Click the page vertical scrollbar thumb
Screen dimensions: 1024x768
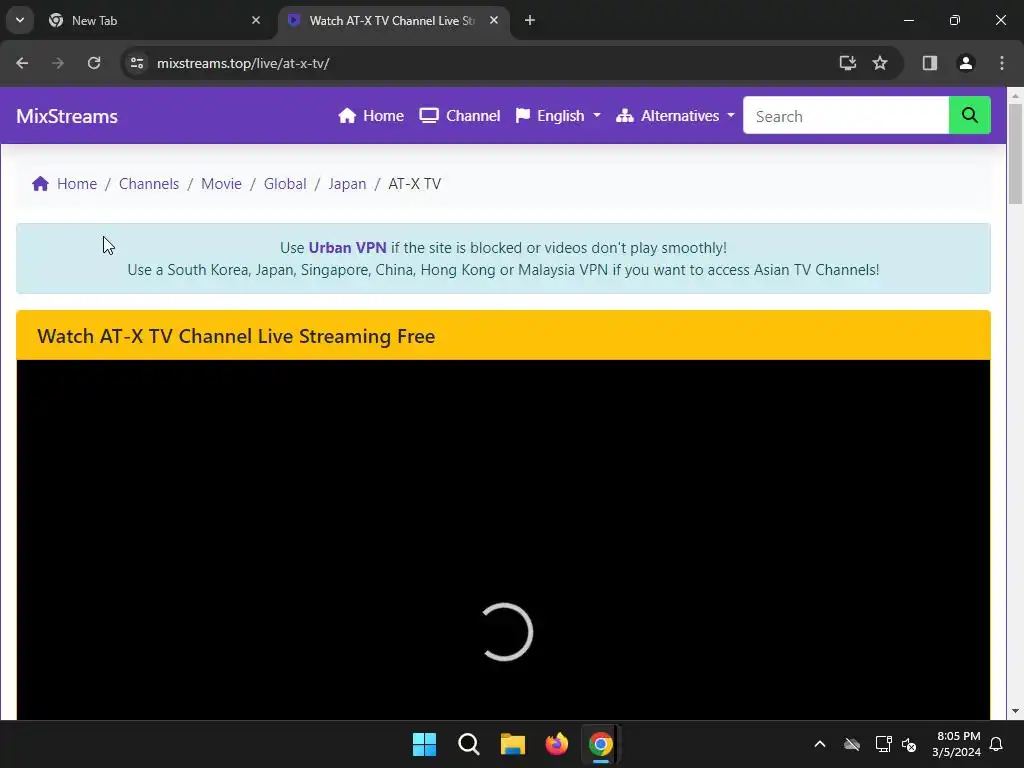[1015, 153]
